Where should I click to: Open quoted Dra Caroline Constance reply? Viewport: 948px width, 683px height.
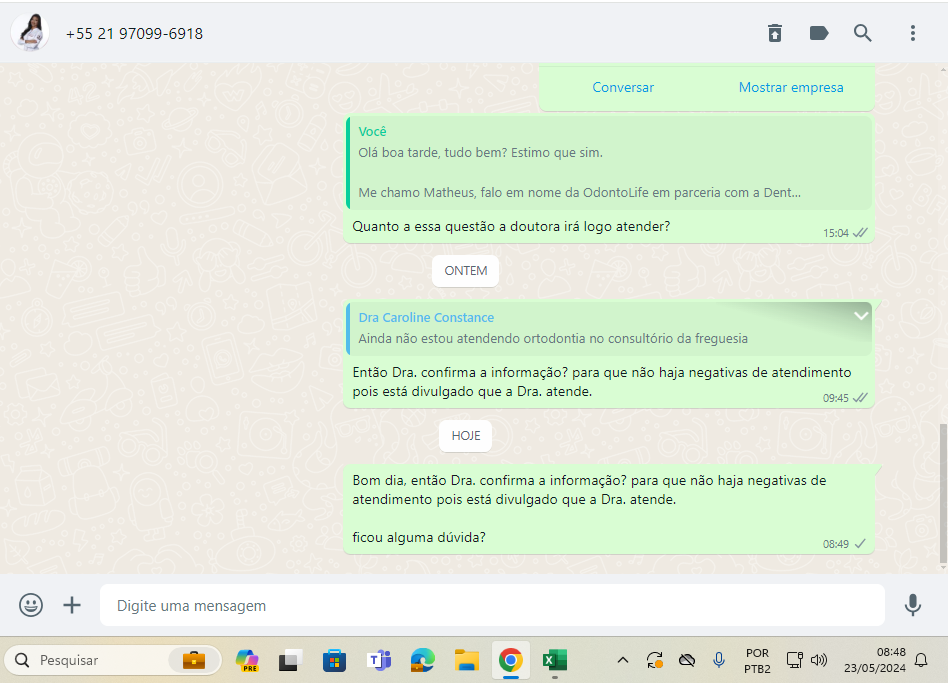[x=609, y=328]
